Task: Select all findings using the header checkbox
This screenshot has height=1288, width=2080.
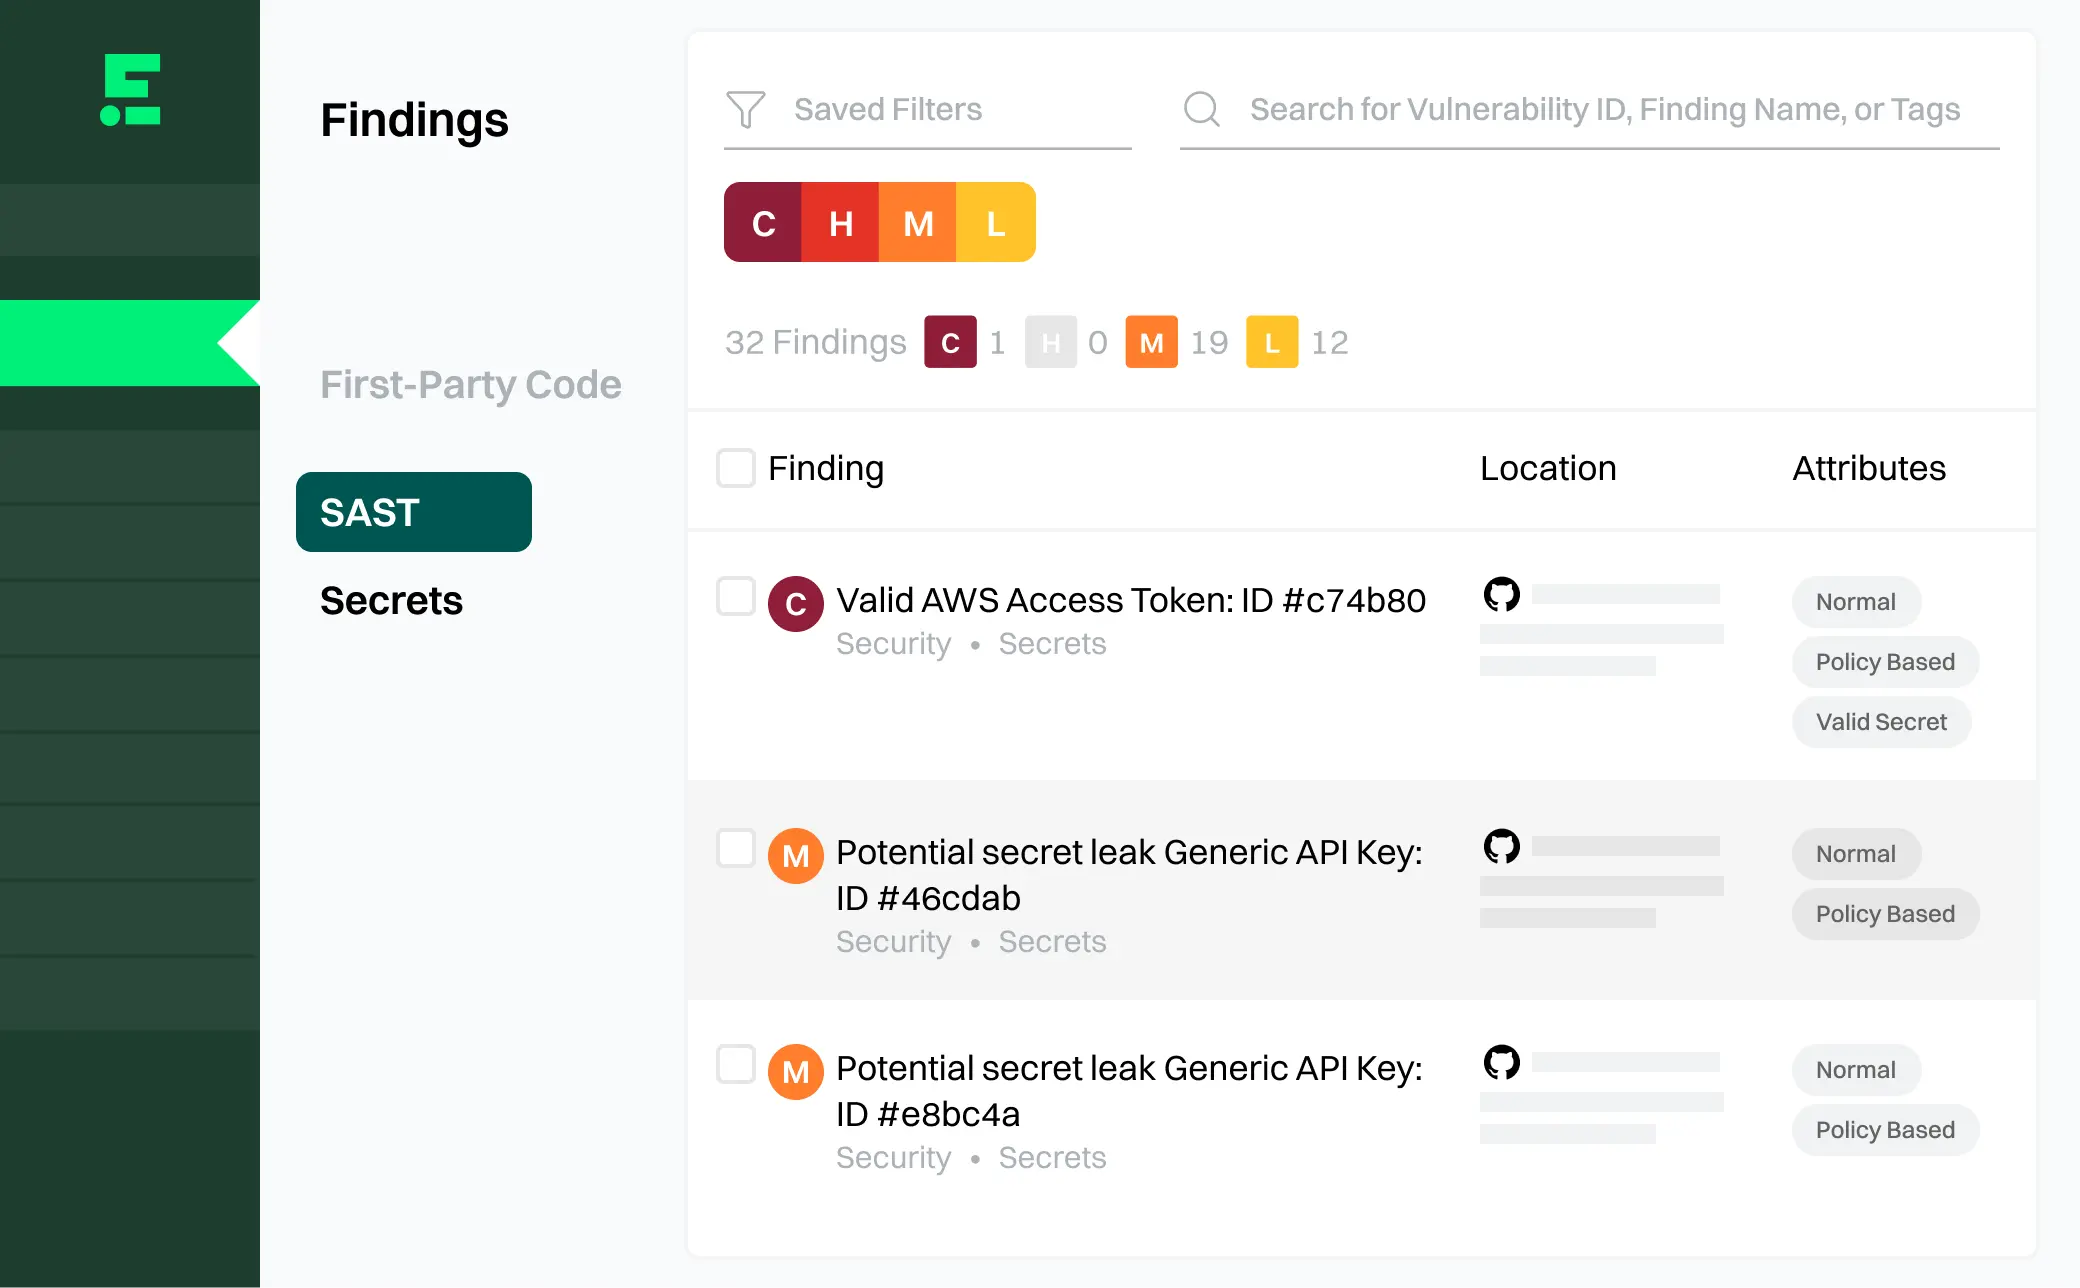Action: click(x=735, y=467)
